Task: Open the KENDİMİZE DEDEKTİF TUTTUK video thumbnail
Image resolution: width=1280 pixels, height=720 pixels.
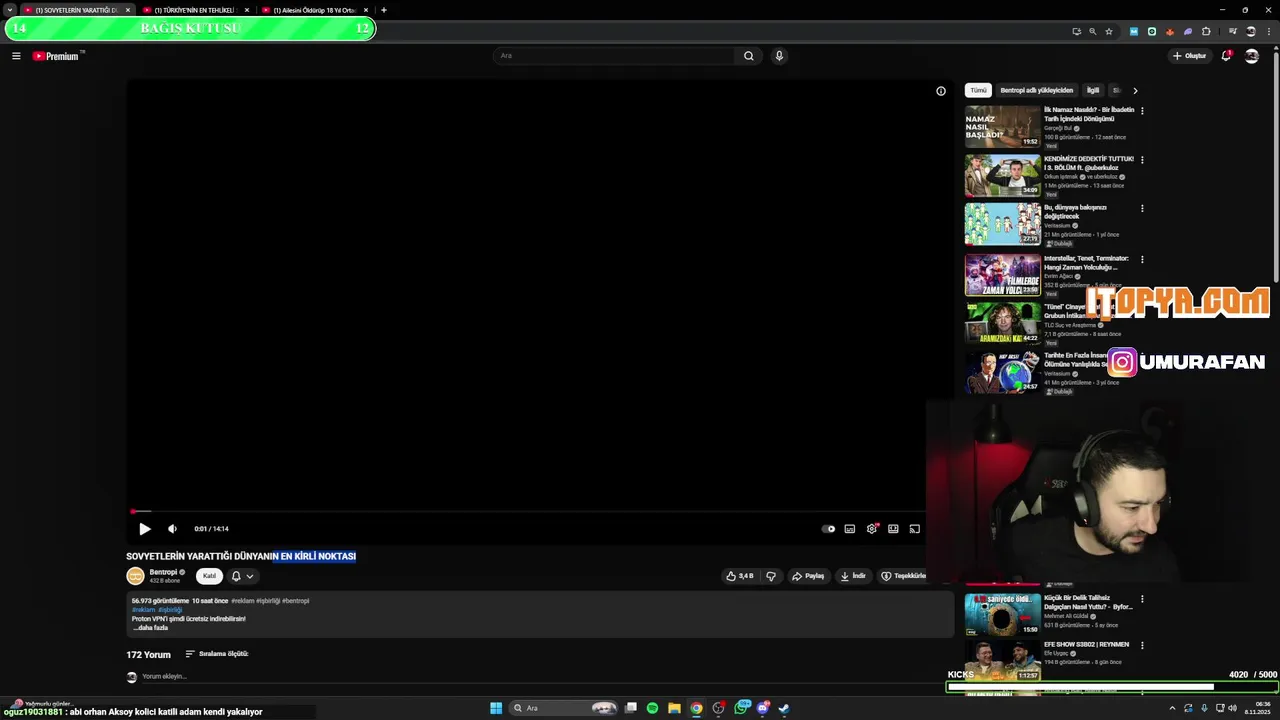Action: (x=1002, y=175)
